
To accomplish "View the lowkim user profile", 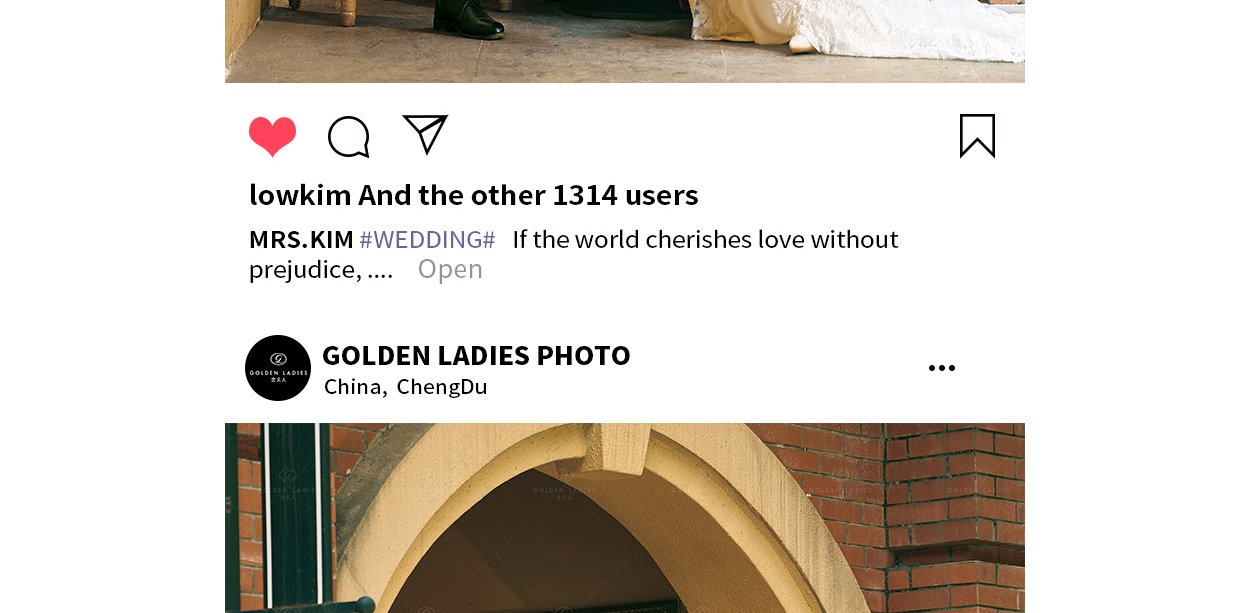I will pos(300,195).
